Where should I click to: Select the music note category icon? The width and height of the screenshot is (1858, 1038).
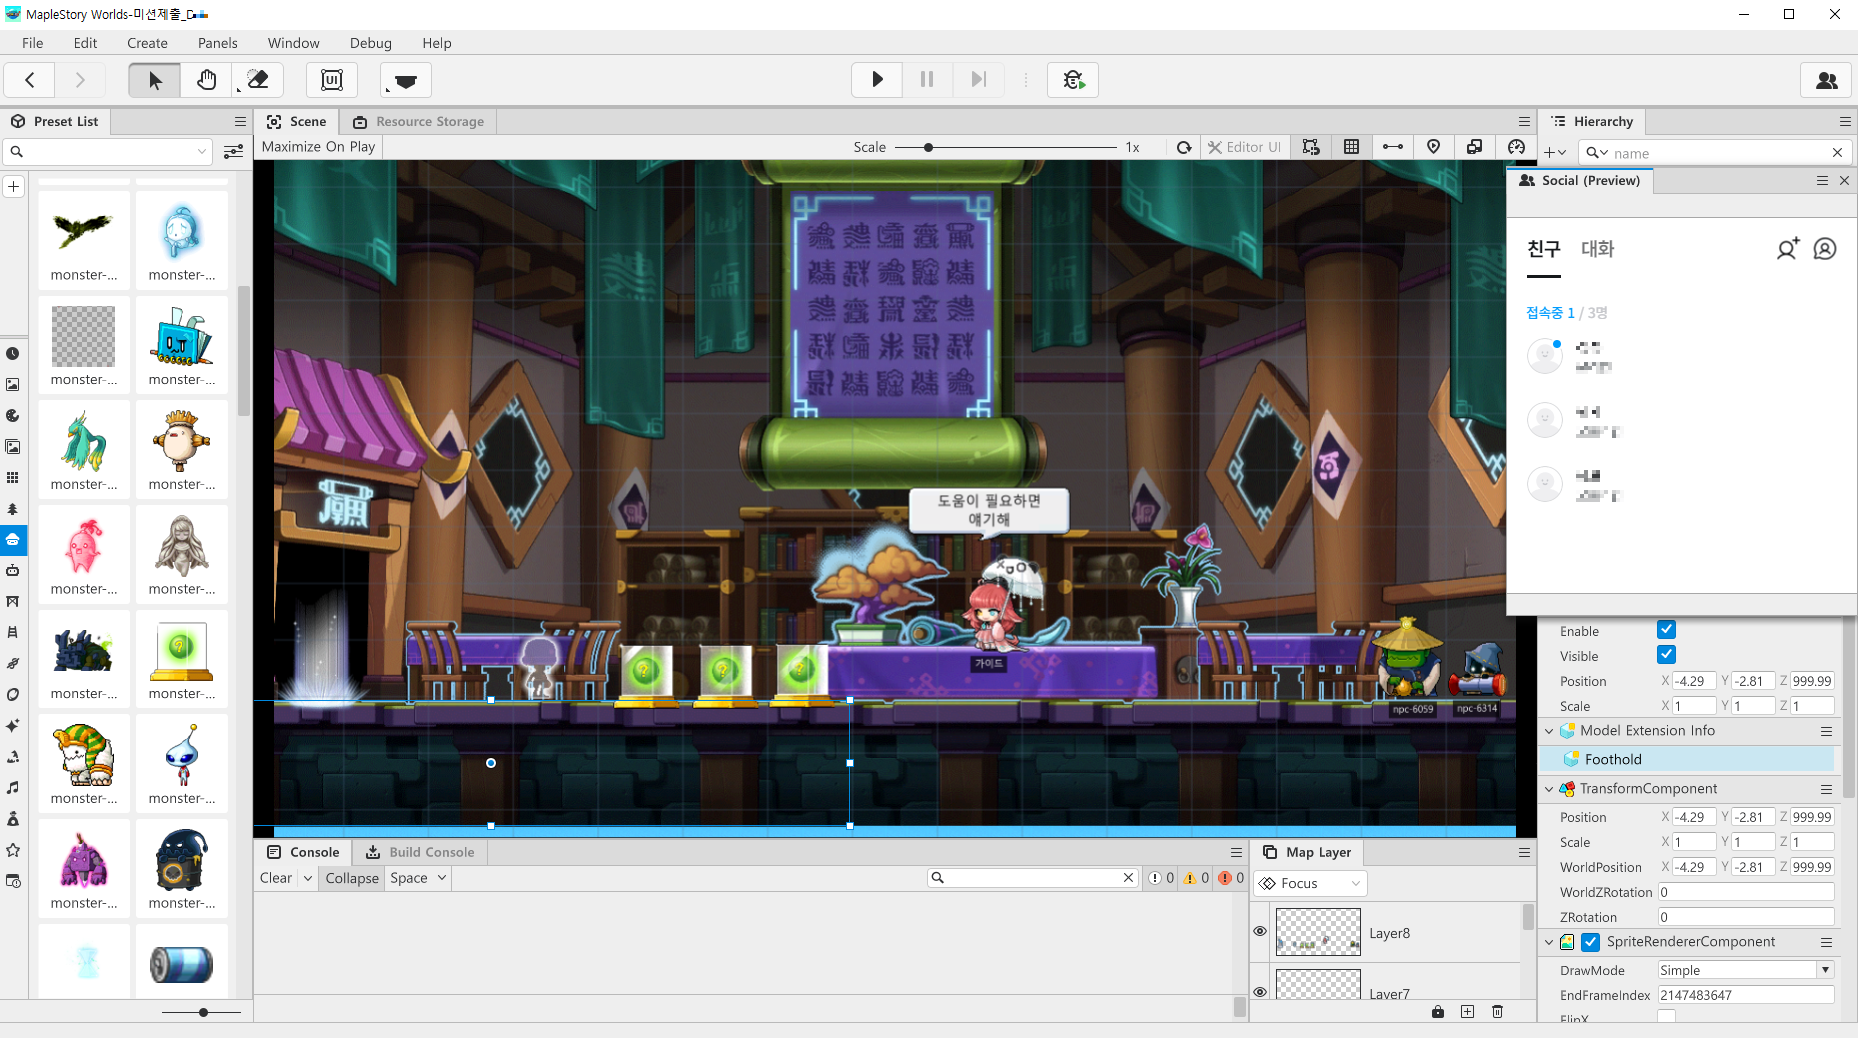coord(13,787)
